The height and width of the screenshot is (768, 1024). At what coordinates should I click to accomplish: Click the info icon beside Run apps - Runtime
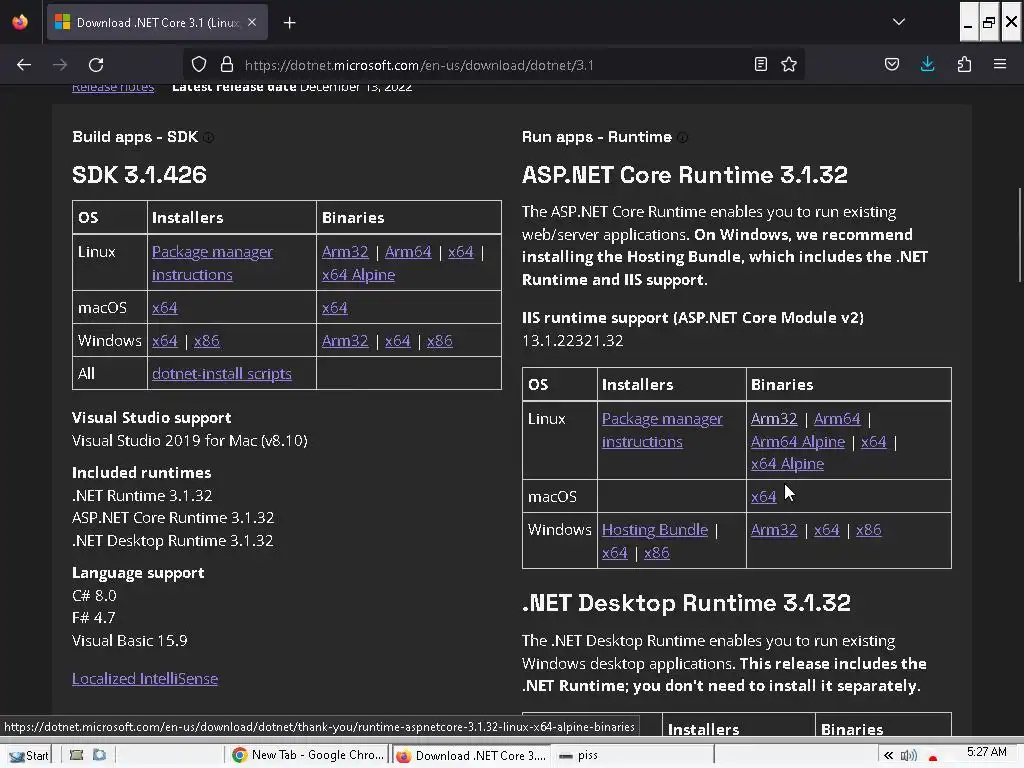pos(682,137)
